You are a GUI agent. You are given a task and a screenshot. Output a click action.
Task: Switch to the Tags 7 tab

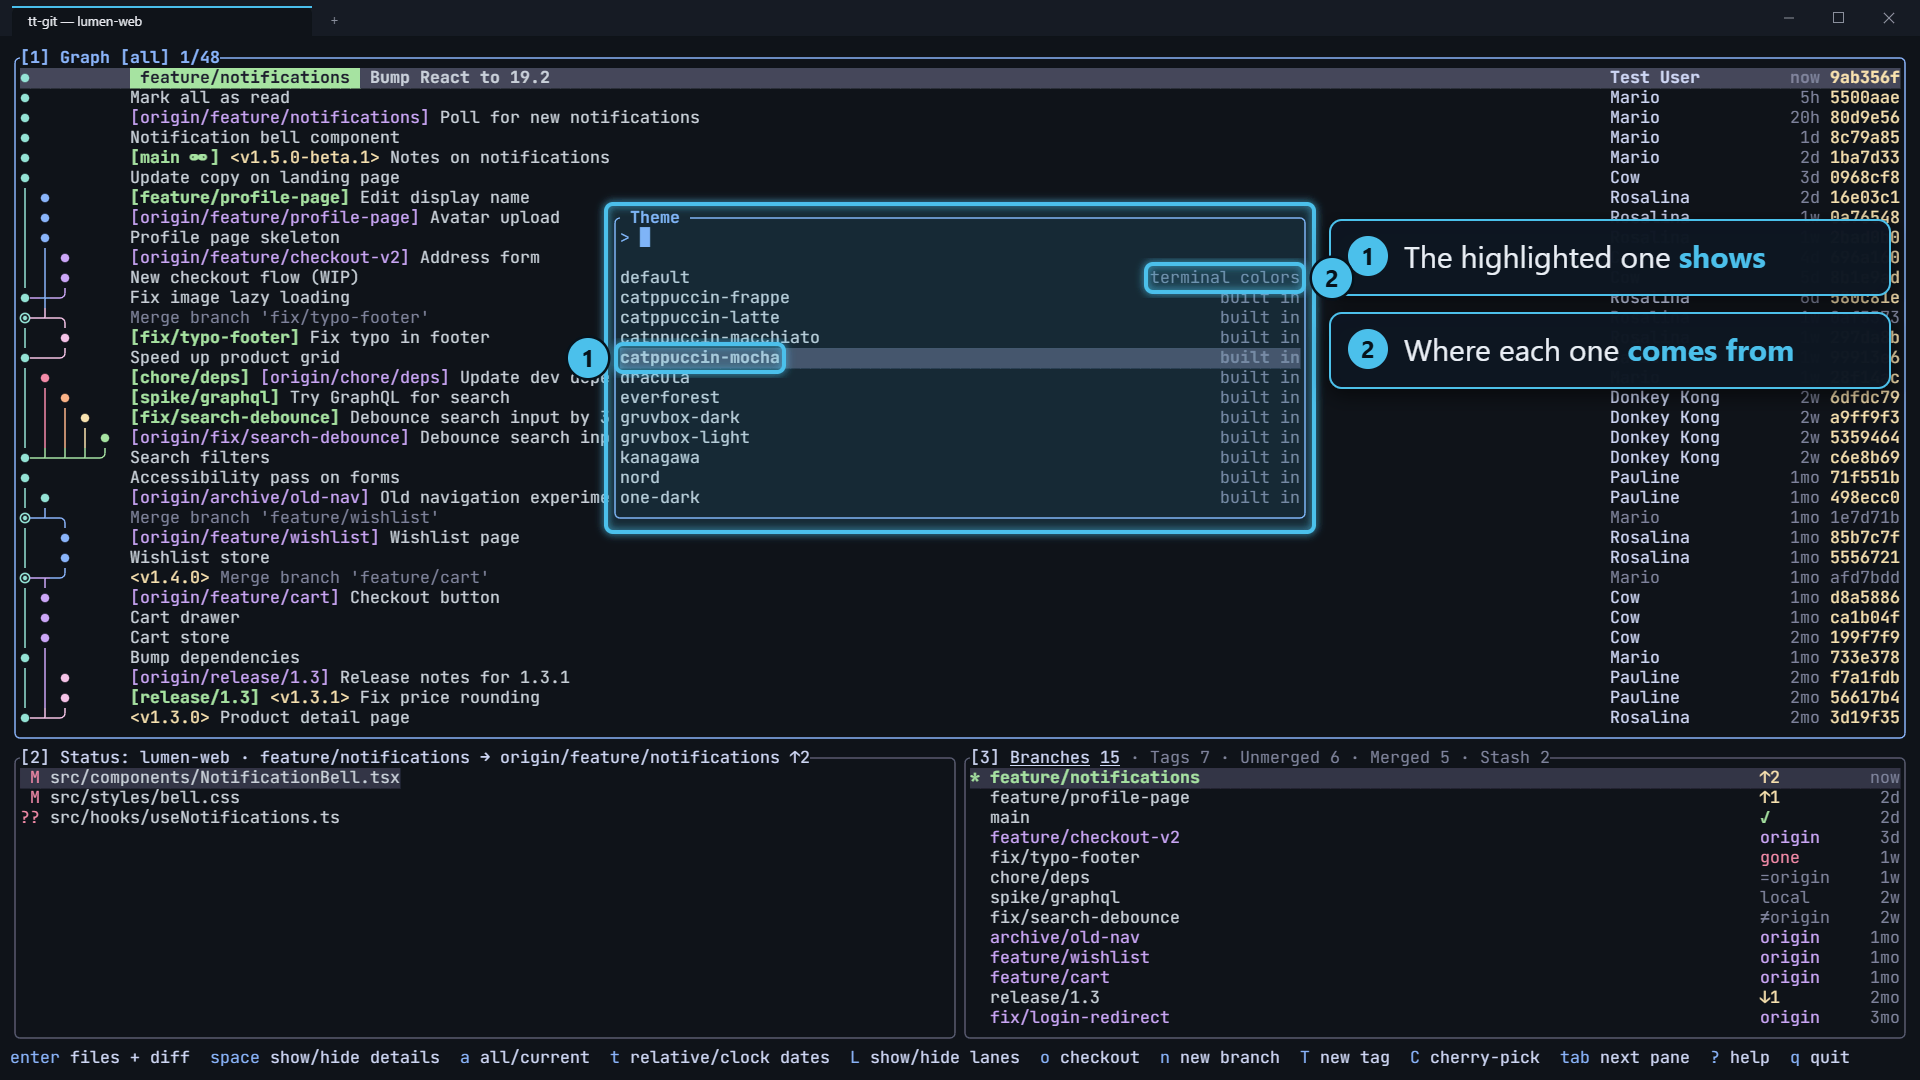[1179, 757]
